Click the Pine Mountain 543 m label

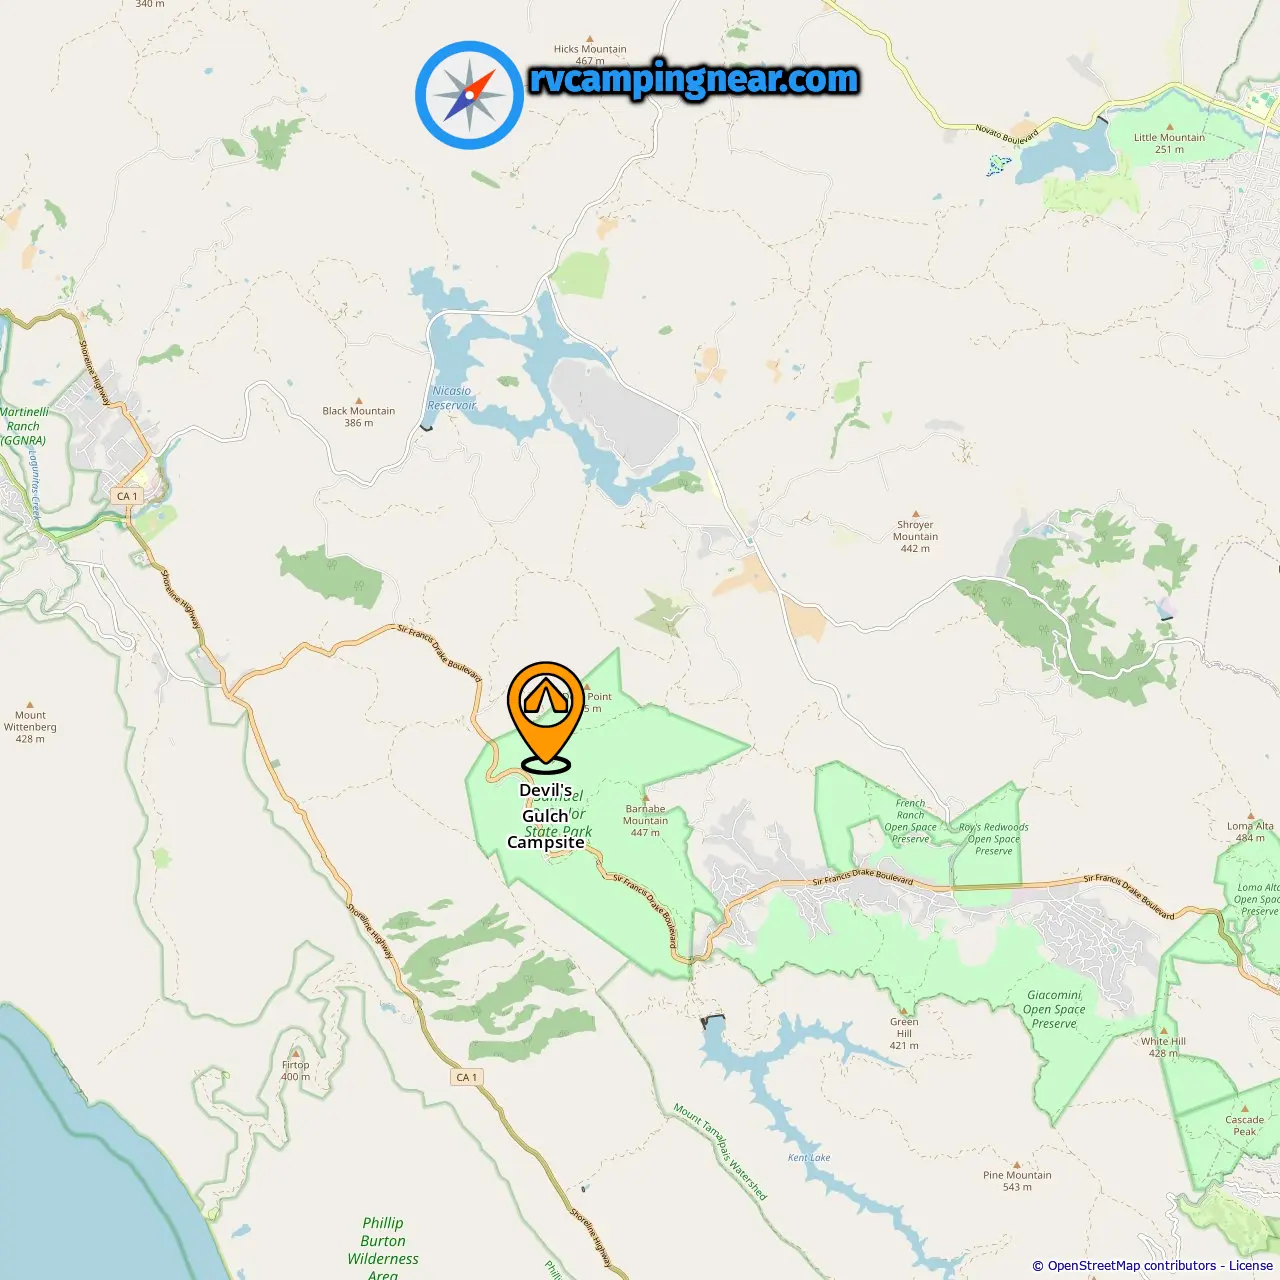click(x=1017, y=1181)
